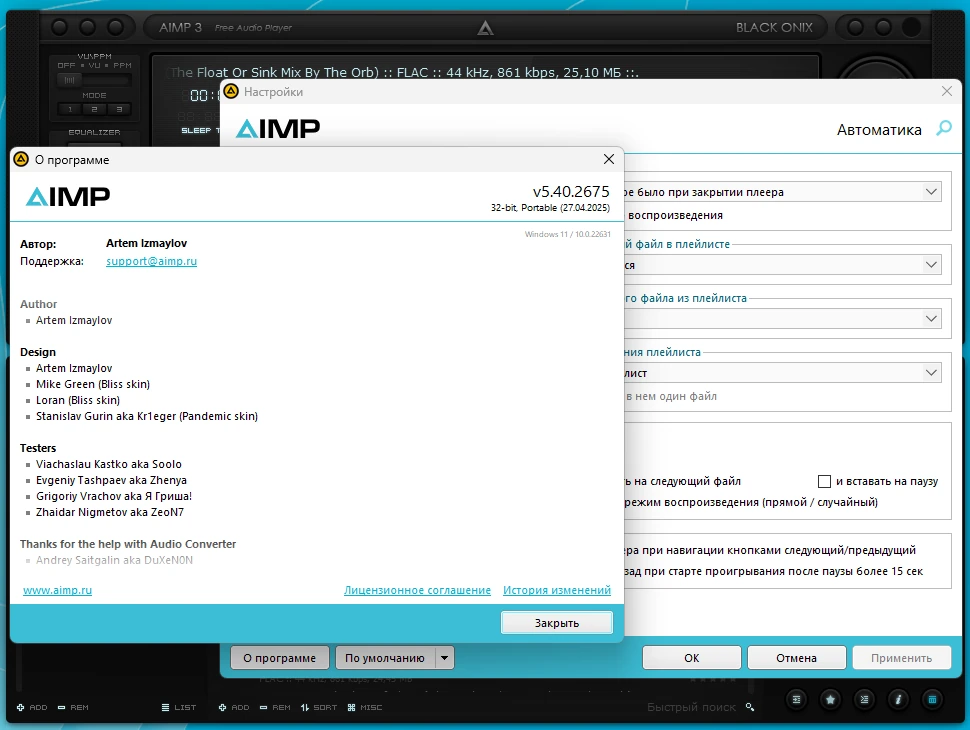Viewport: 970px width, 730px height.
Task: Click the AIMP logo in the Настройки window header
Action: pyautogui.click(x=278, y=129)
